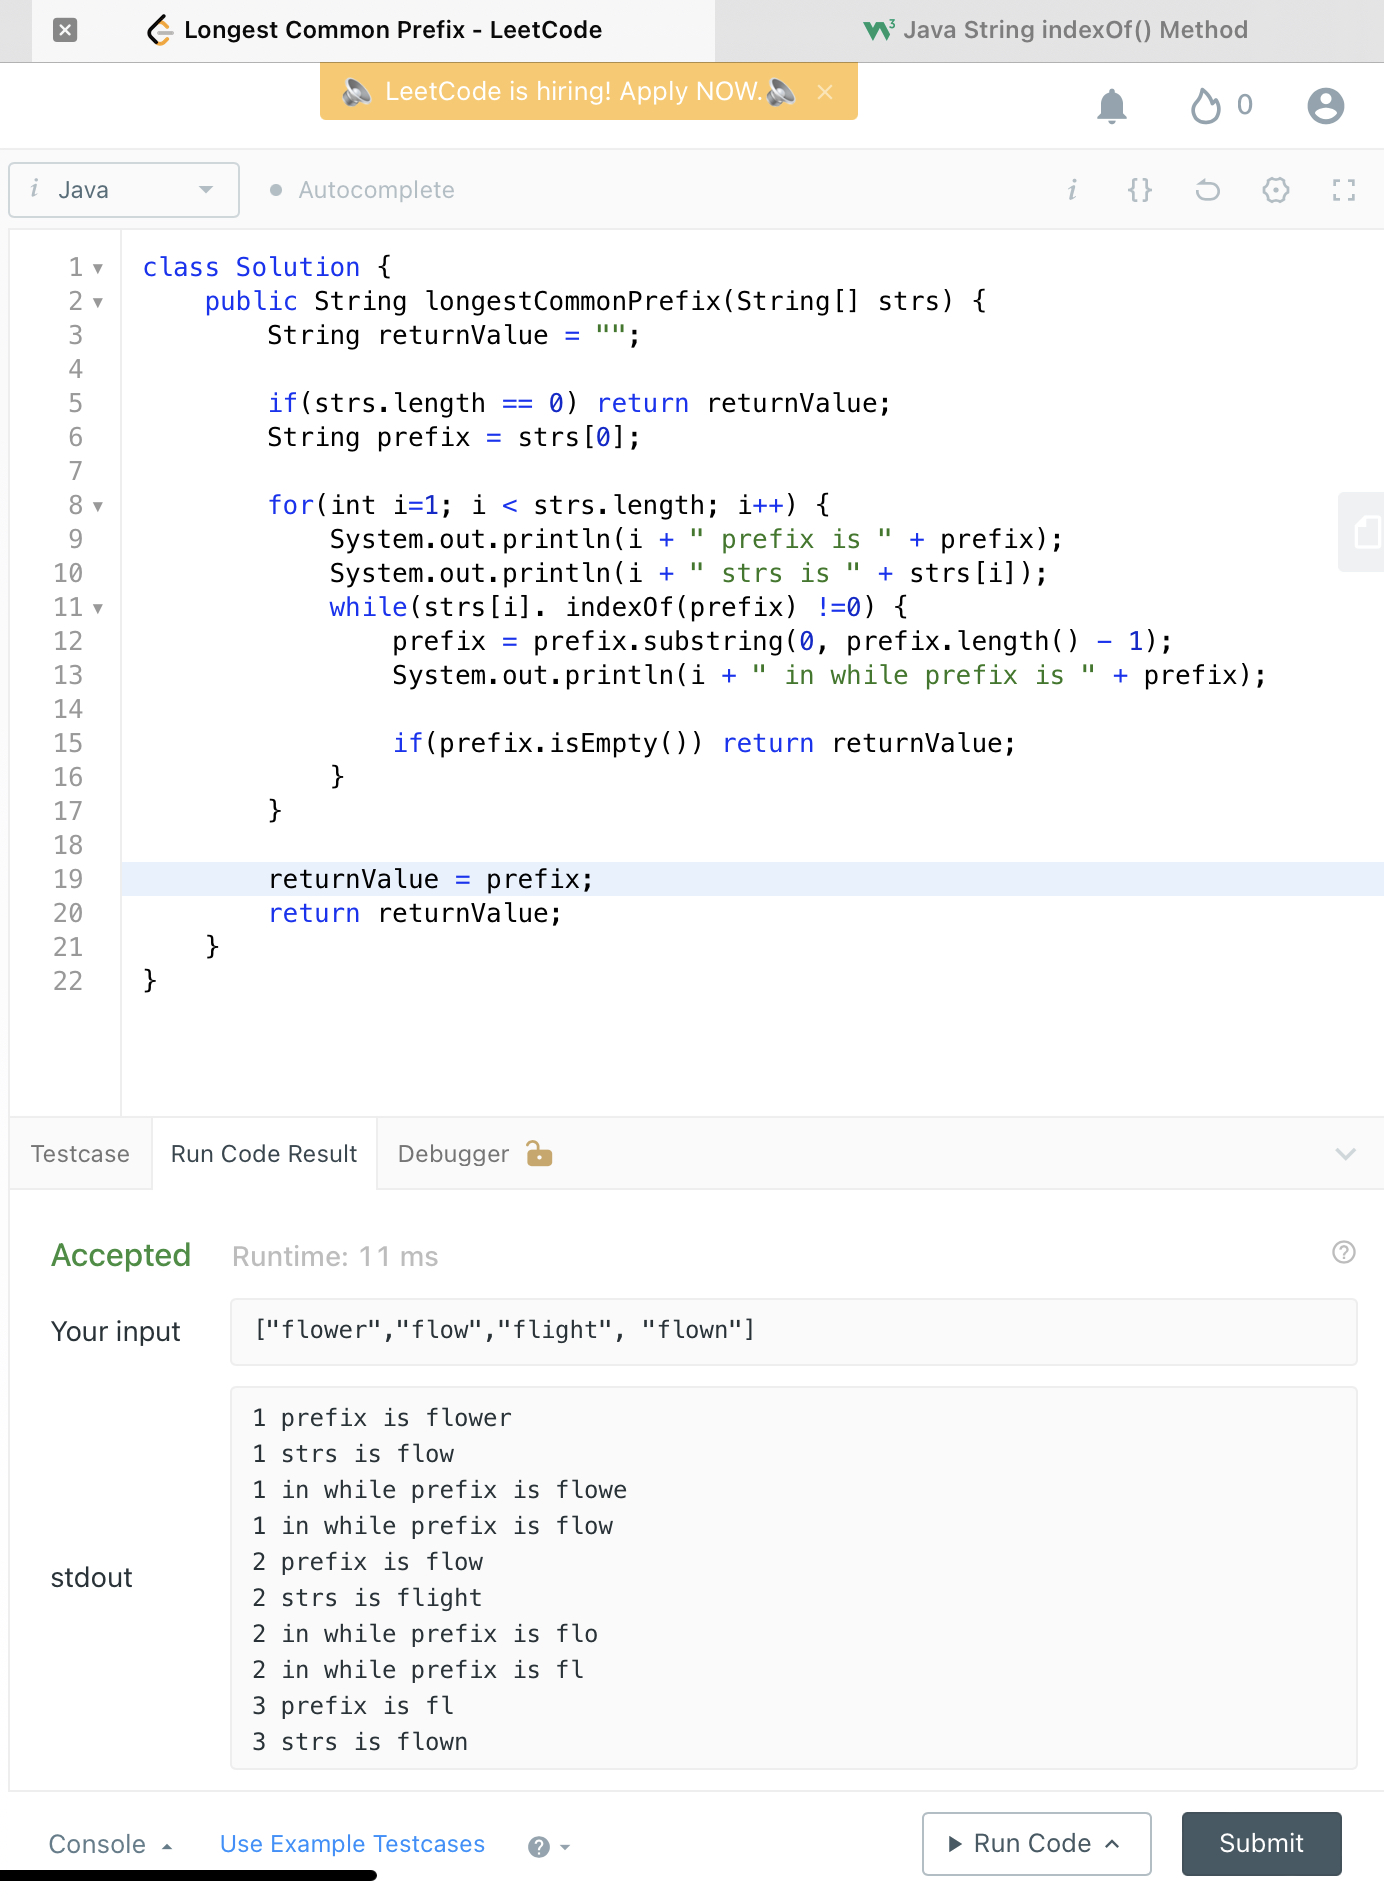1384x1896 pixels.
Task: Collapse the for loop fold arrow on line 8
Action: coord(98,506)
